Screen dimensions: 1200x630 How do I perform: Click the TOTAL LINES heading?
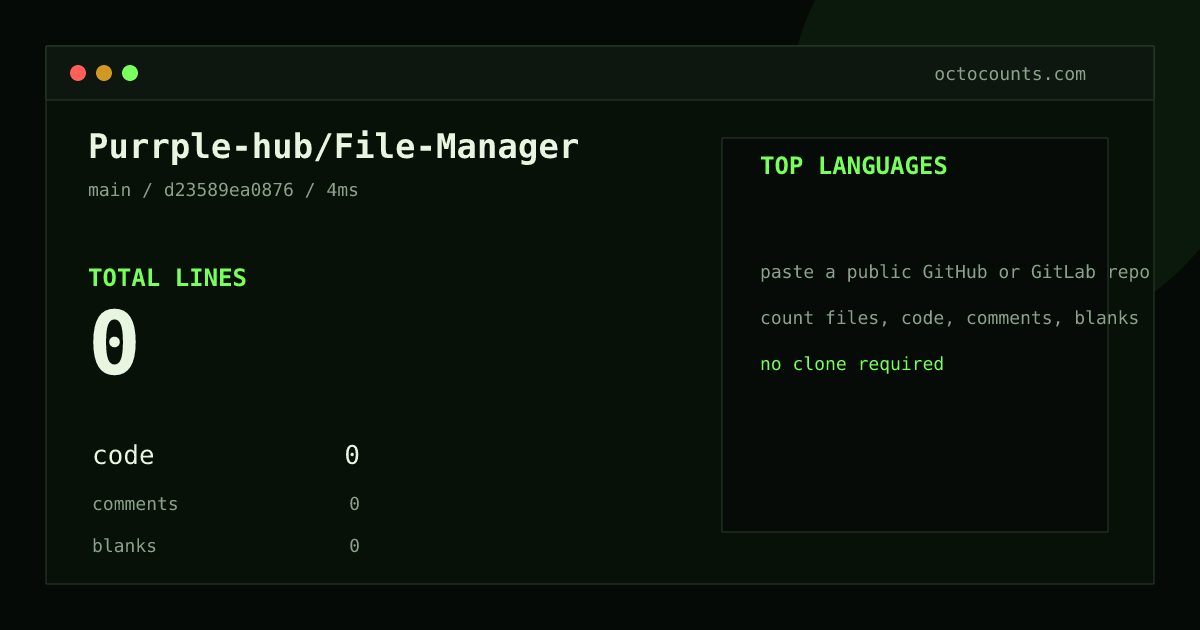point(167,278)
